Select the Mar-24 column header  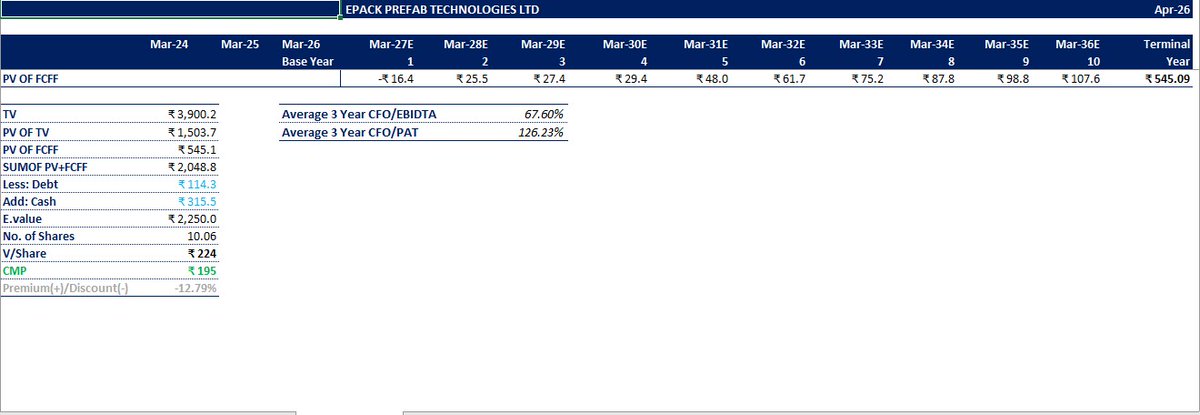169,45
